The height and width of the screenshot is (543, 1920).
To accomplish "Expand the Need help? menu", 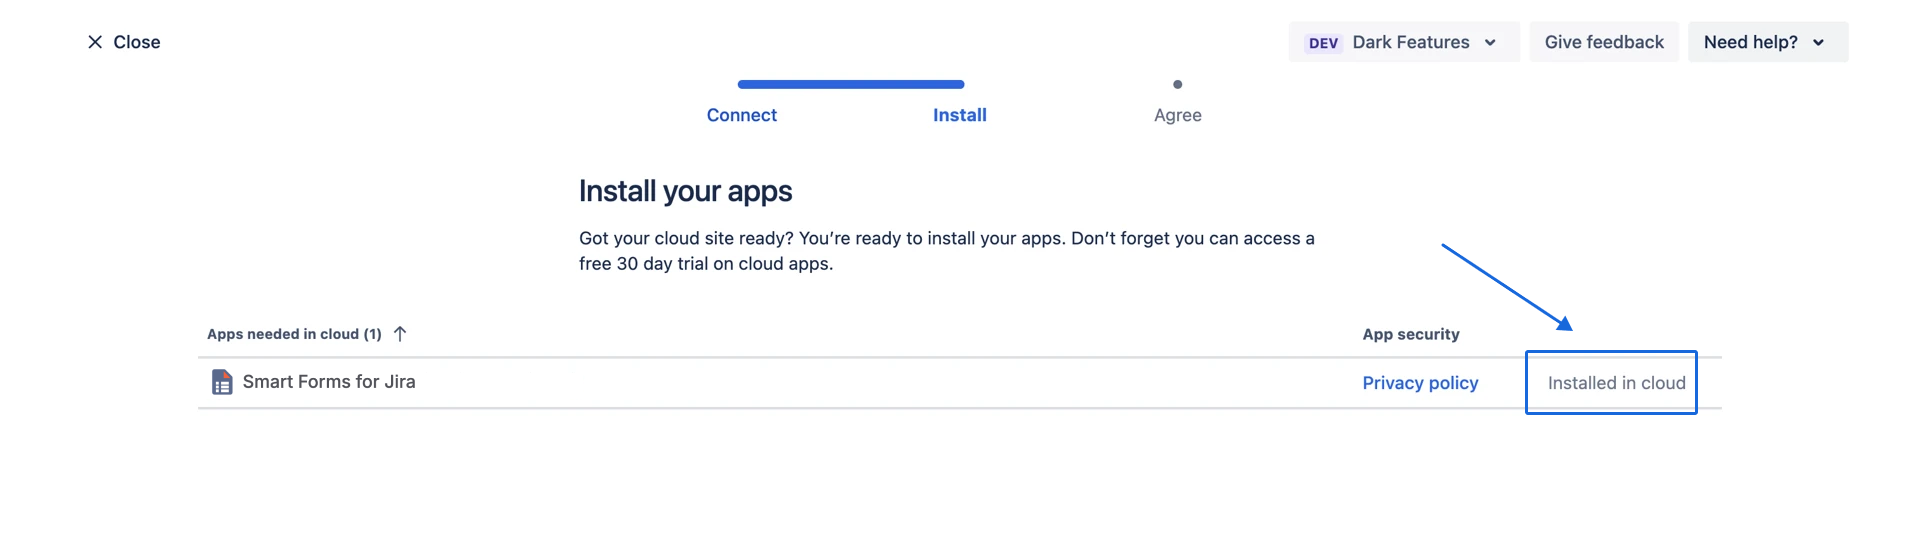I will point(1750,42).
